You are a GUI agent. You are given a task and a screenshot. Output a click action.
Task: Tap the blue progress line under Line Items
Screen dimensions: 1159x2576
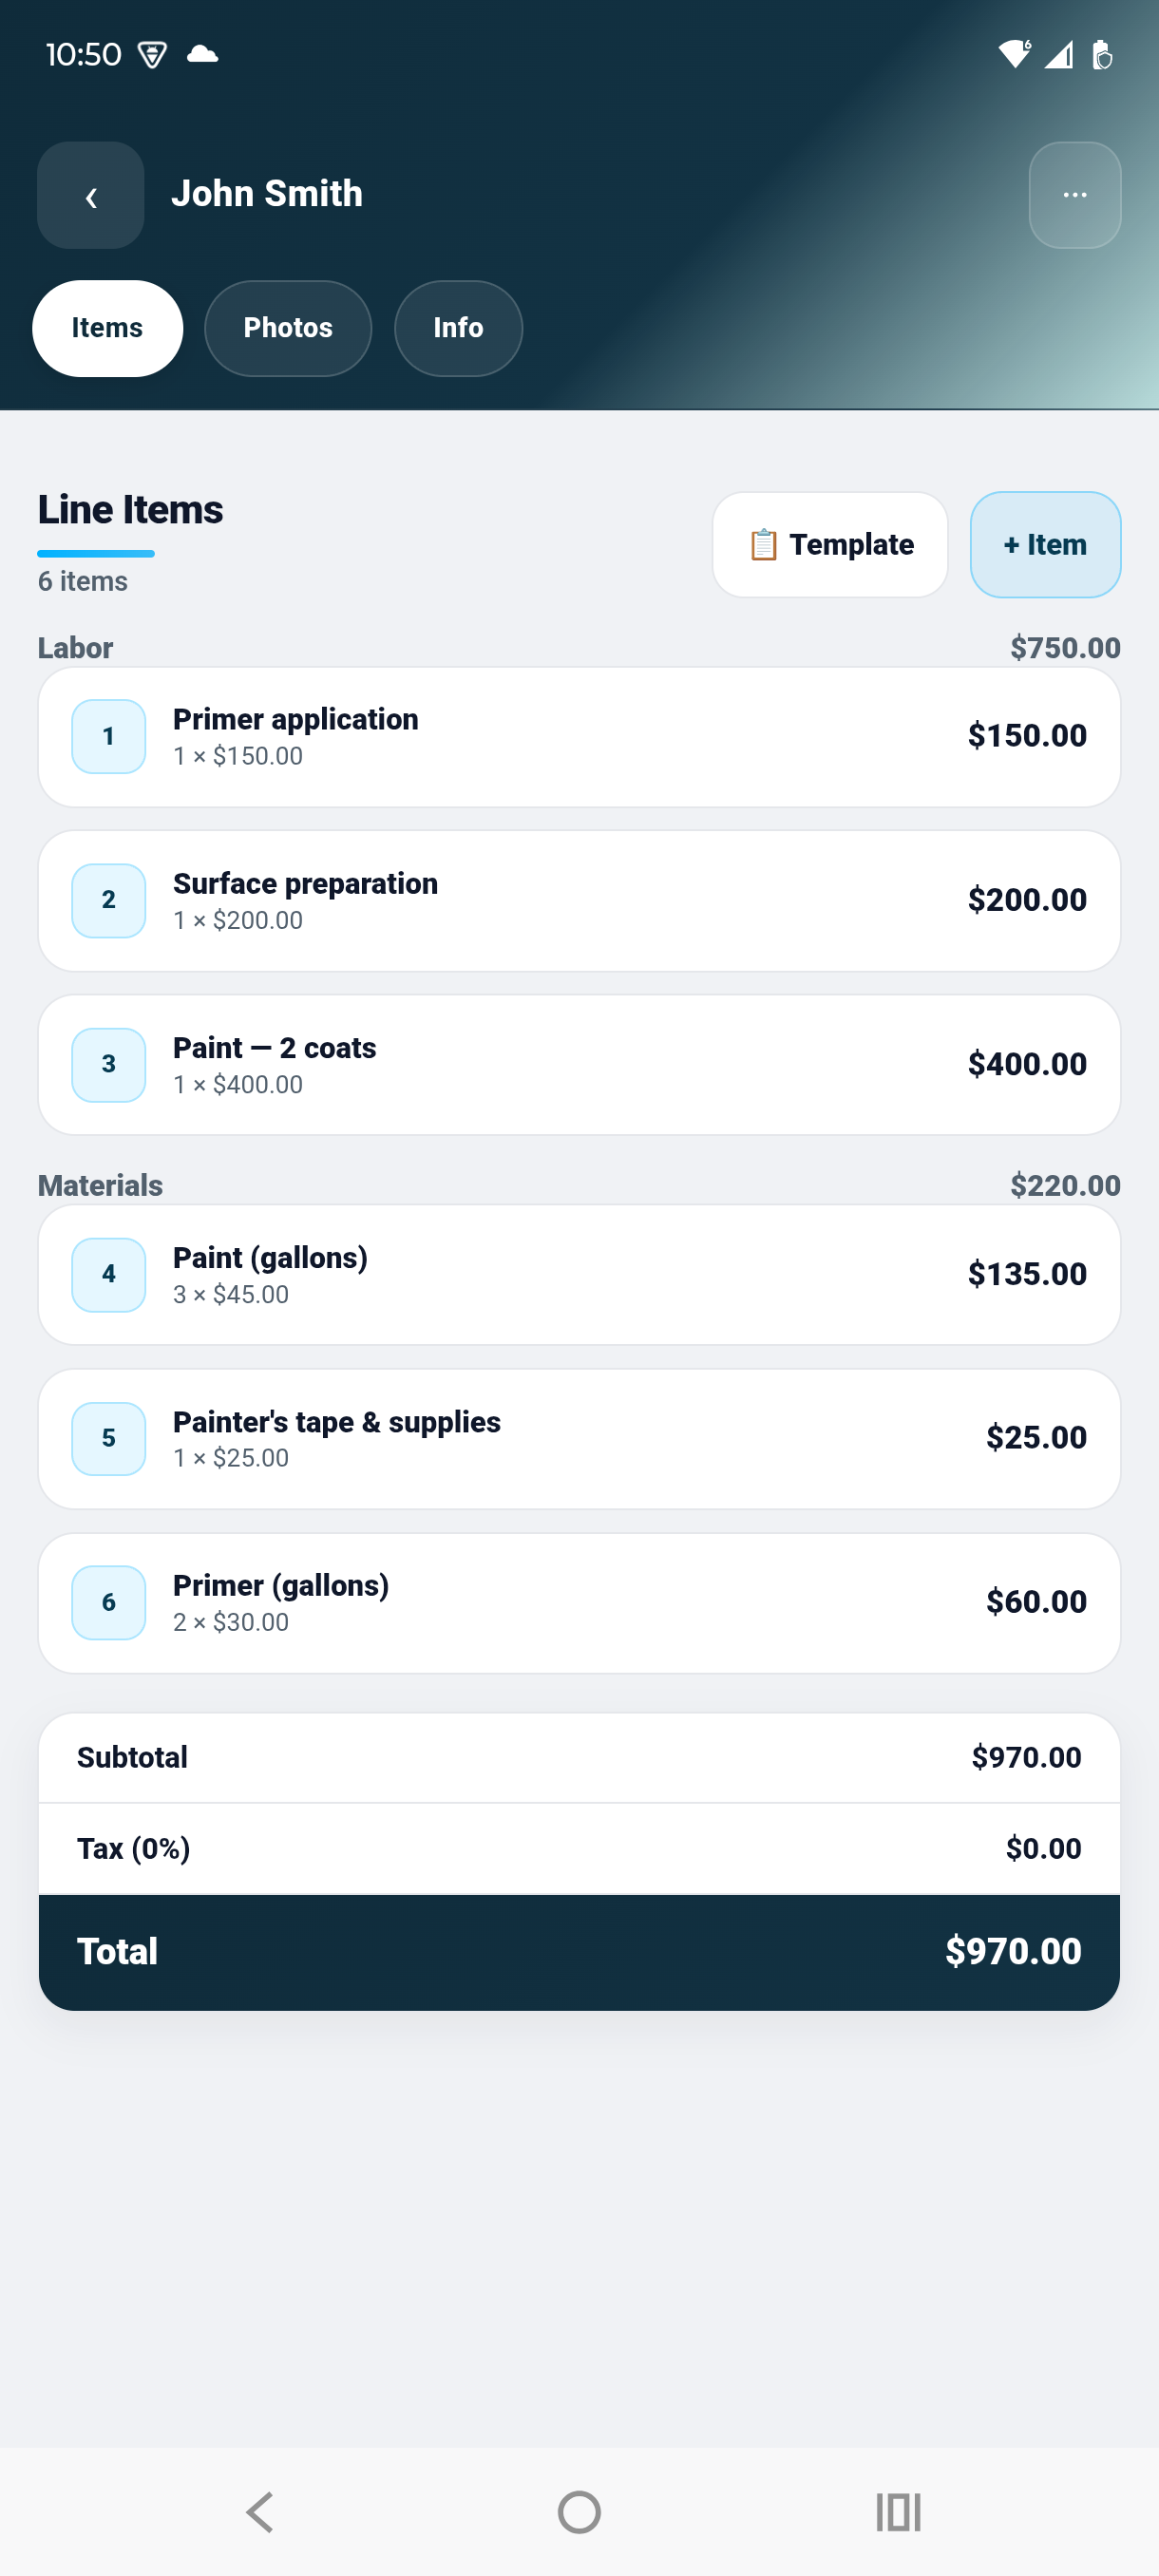[x=95, y=552]
